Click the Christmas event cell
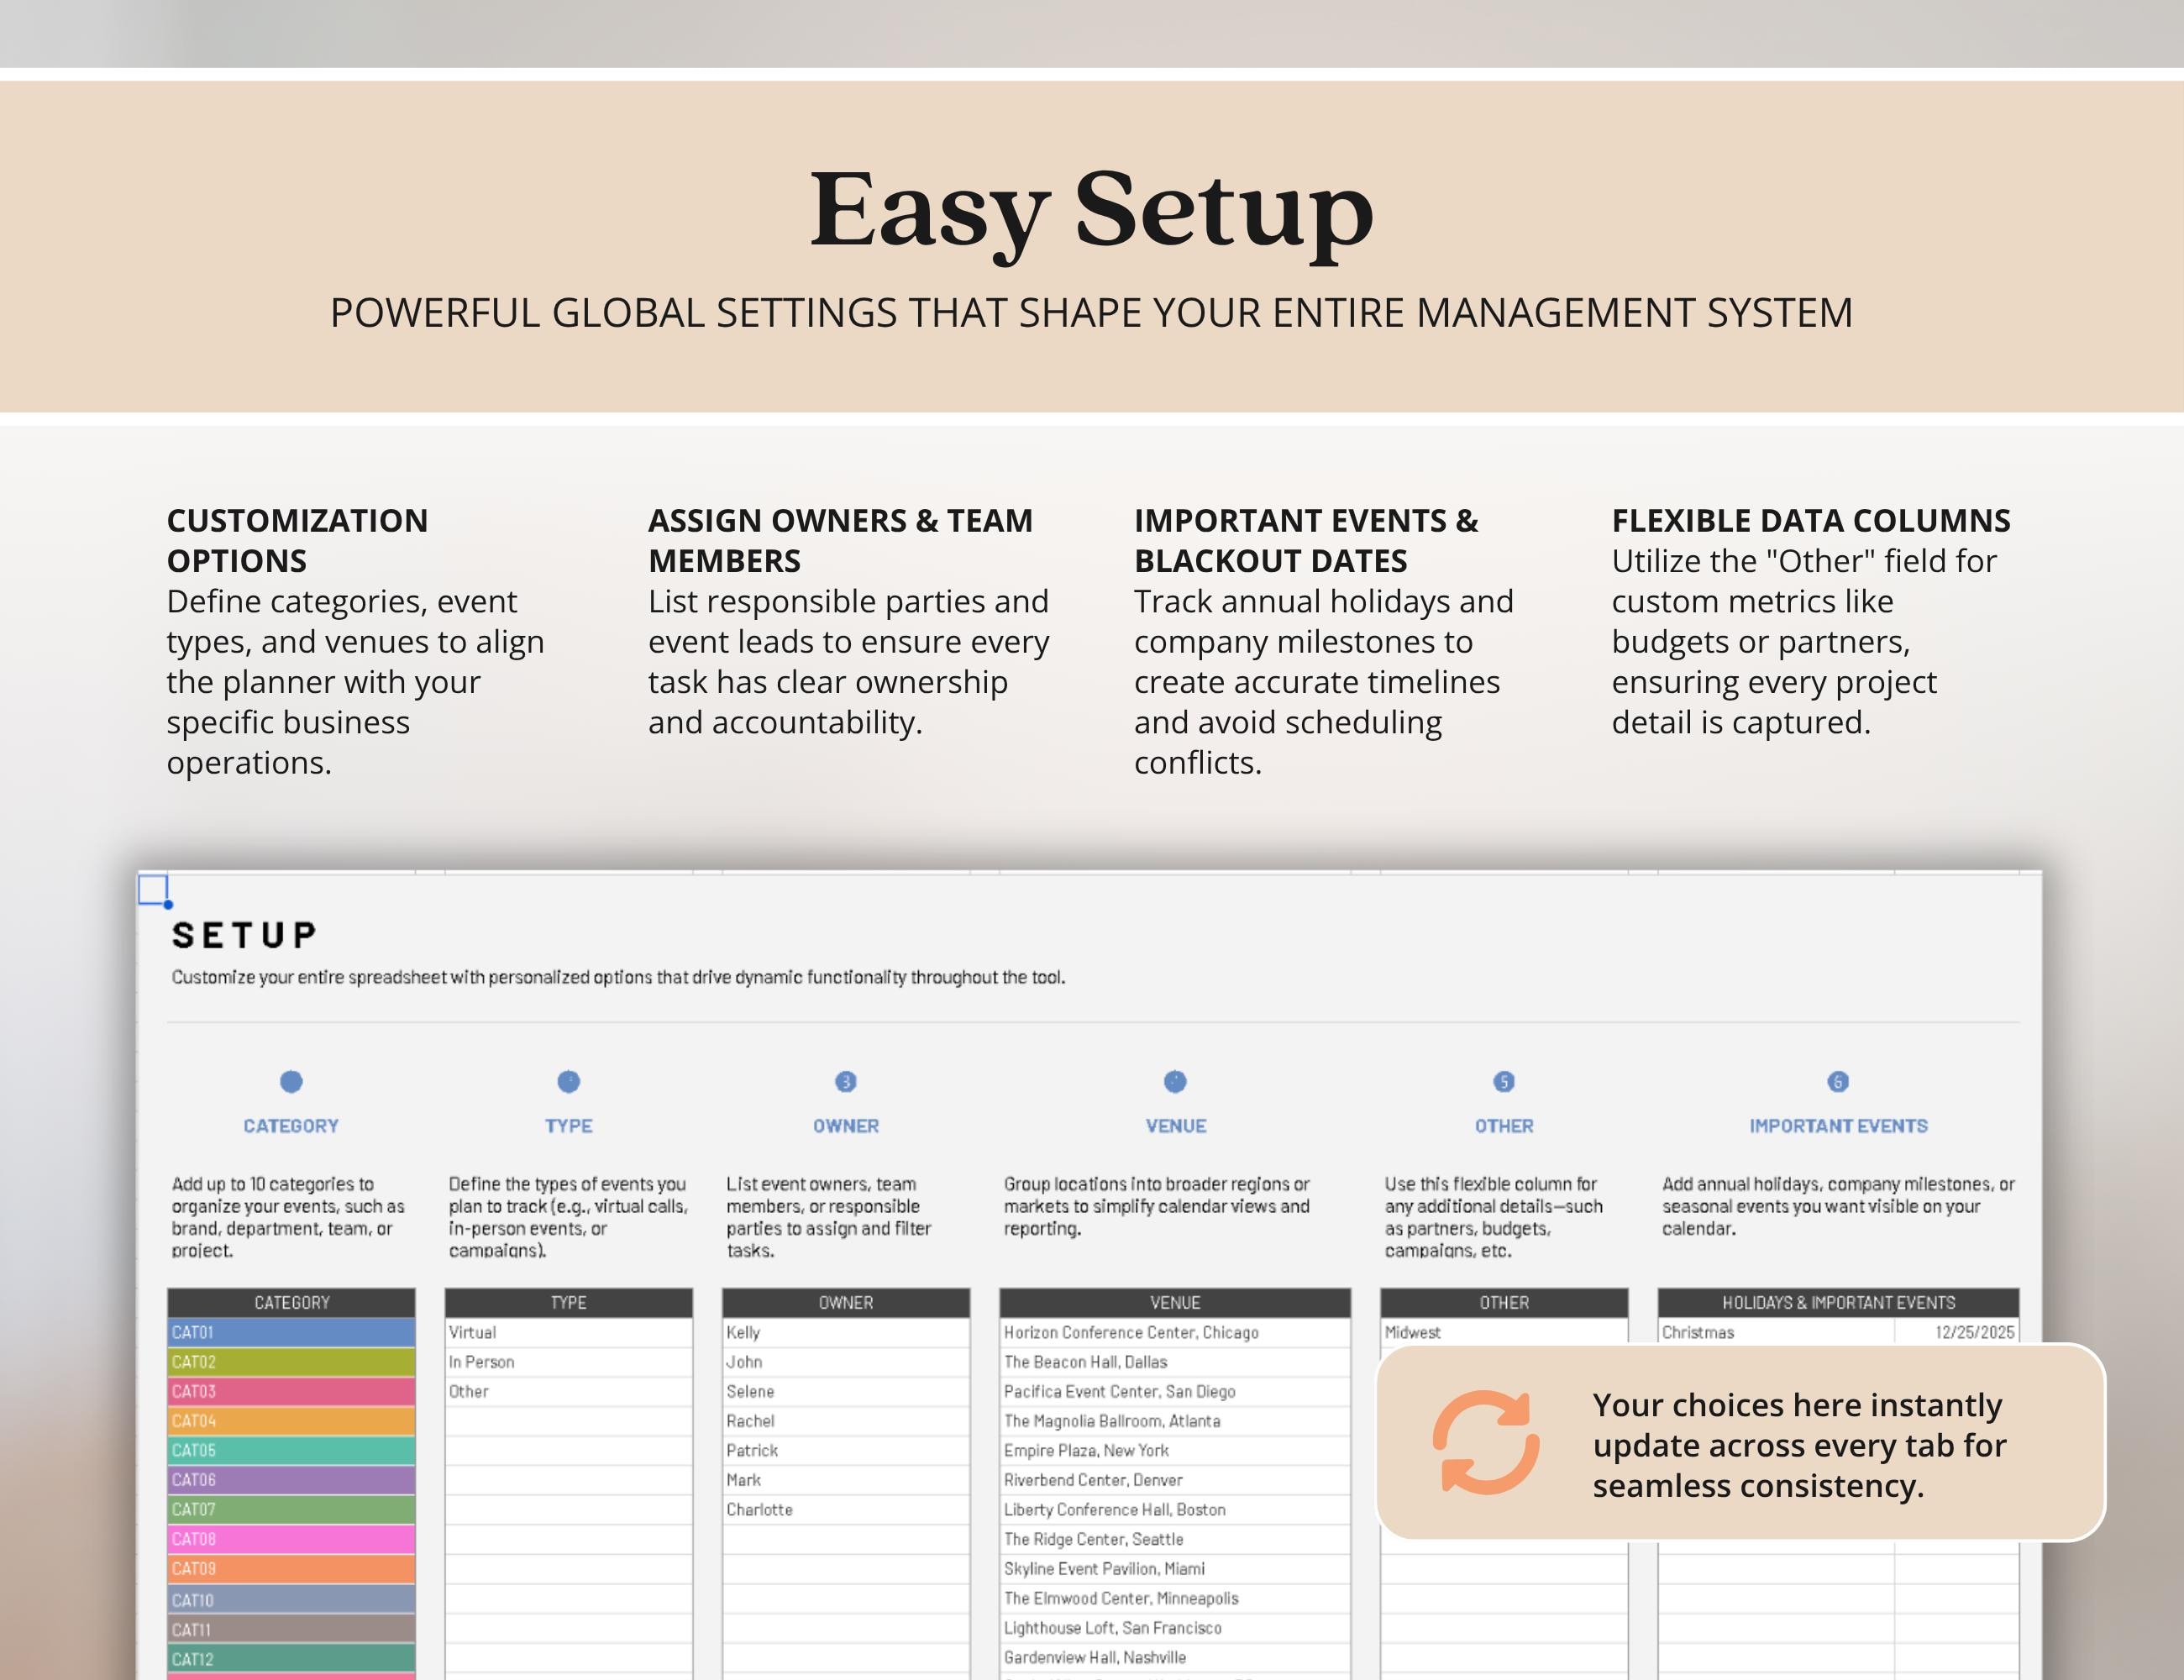 (1776, 1331)
